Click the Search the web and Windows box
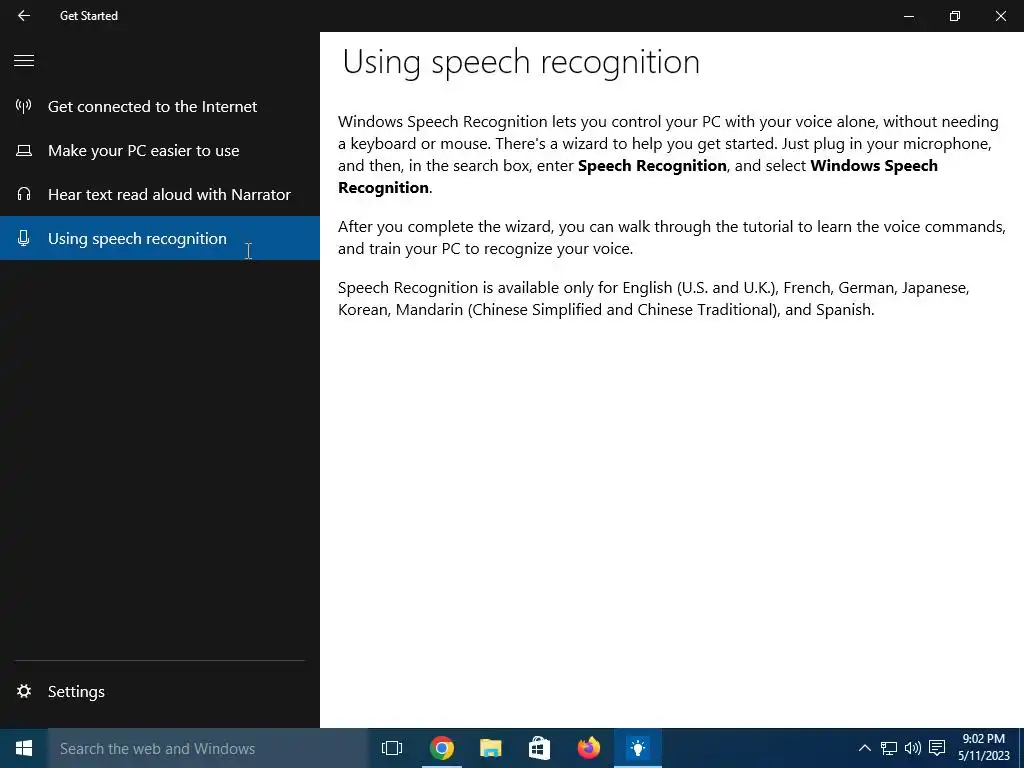The image size is (1024, 768). (208, 748)
